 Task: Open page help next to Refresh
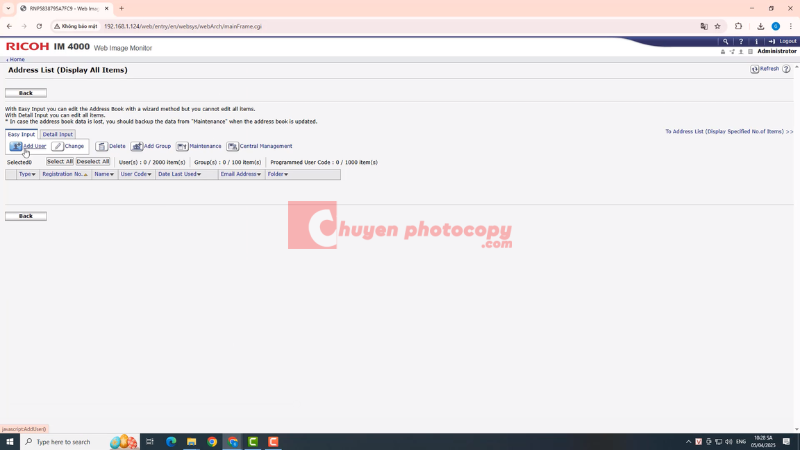(x=786, y=69)
